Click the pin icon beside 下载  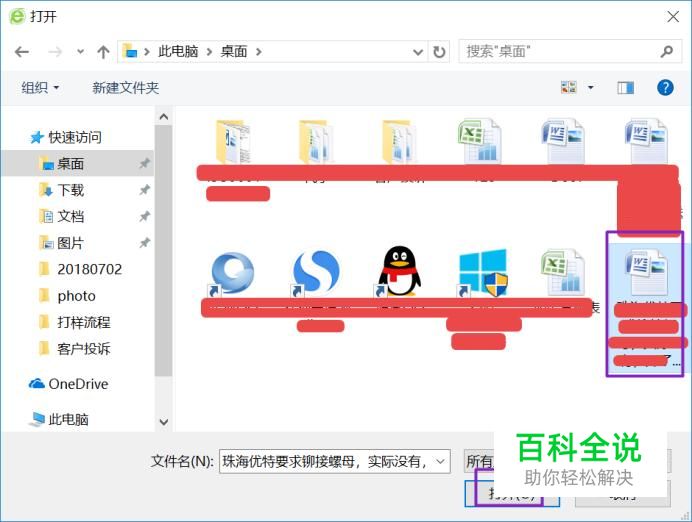144,190
